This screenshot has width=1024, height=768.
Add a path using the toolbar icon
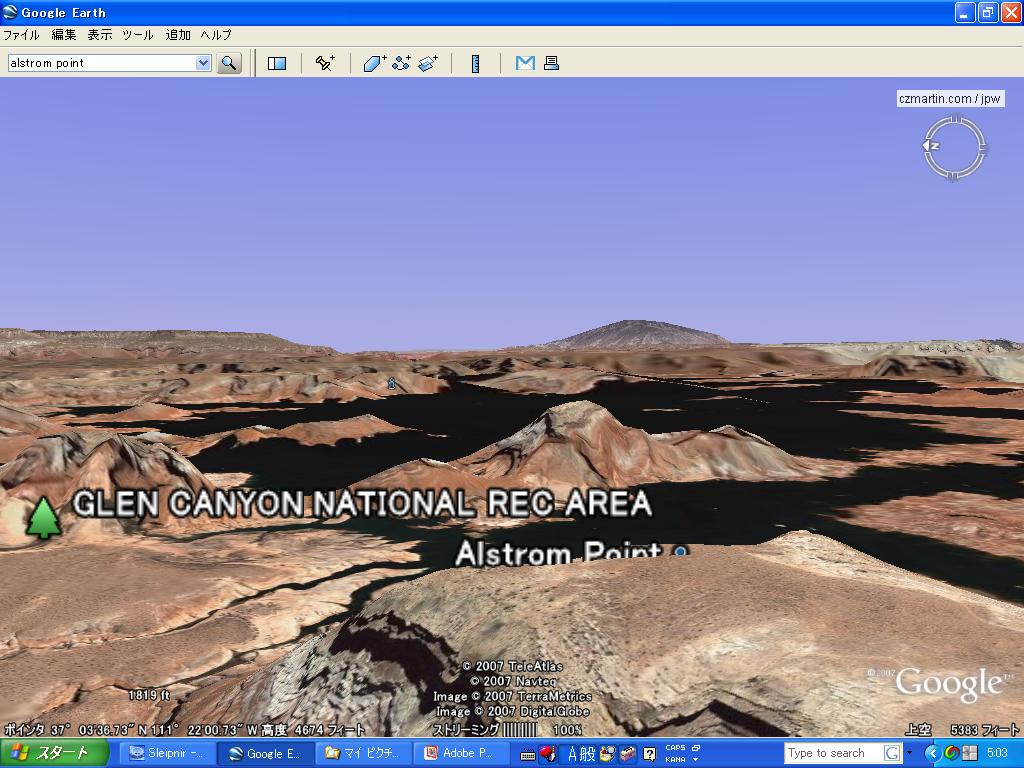point(401,63)
